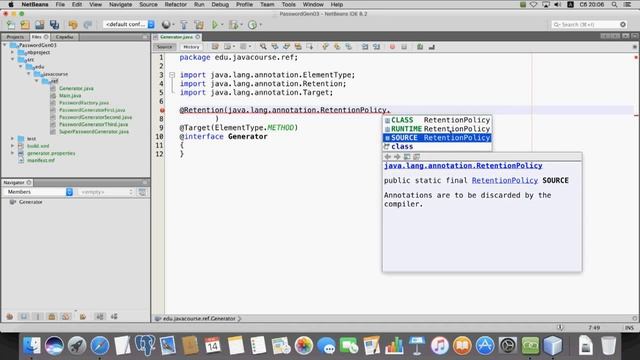Viewport: 640px width, 360px height.
Task: Click the Open Project toolbar icon
Action: coord(39,24)
